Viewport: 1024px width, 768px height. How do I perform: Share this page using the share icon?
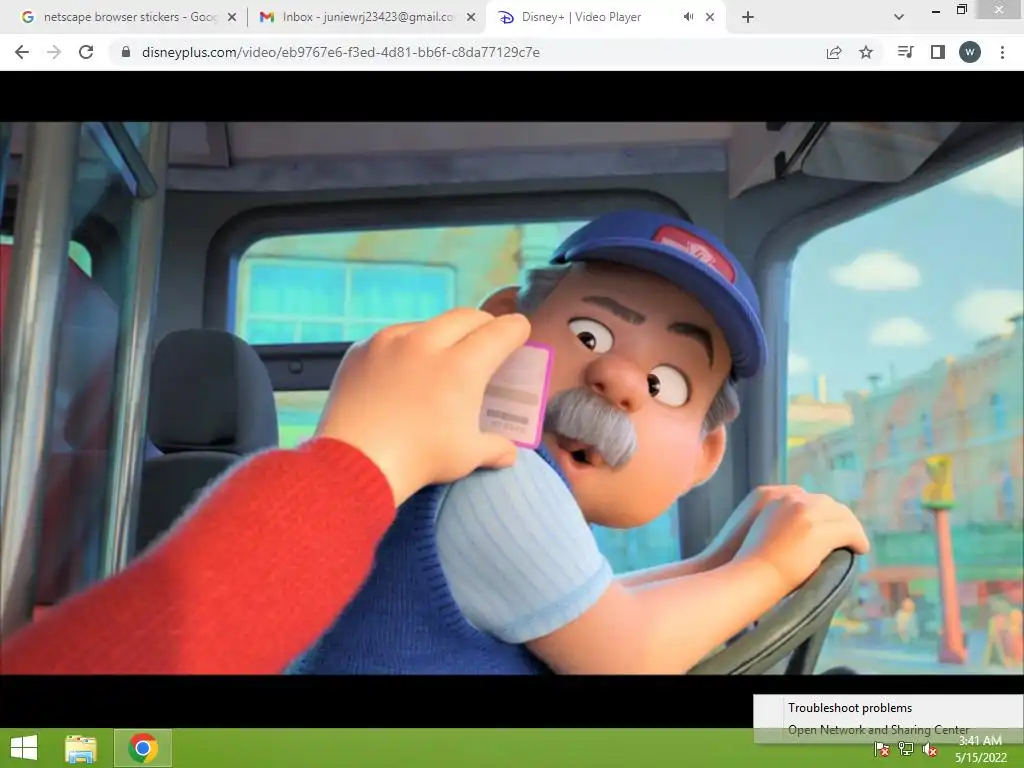click(834, 52)
